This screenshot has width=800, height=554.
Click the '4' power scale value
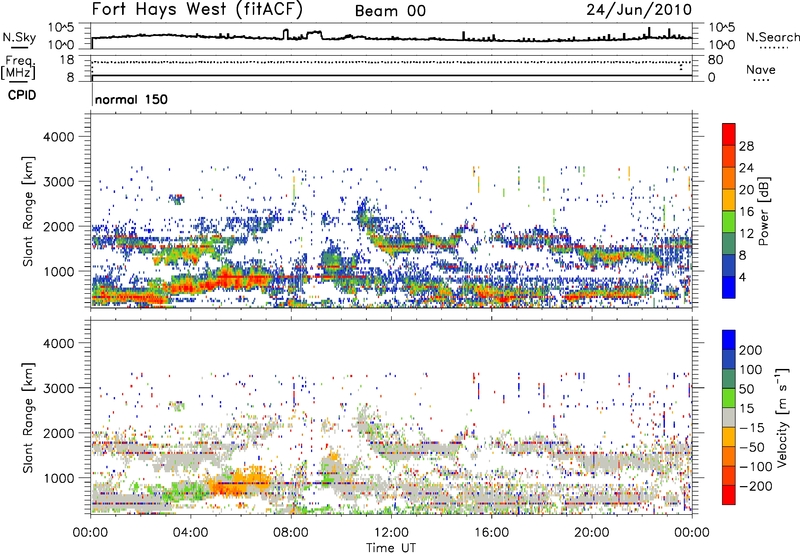[742, 278]
